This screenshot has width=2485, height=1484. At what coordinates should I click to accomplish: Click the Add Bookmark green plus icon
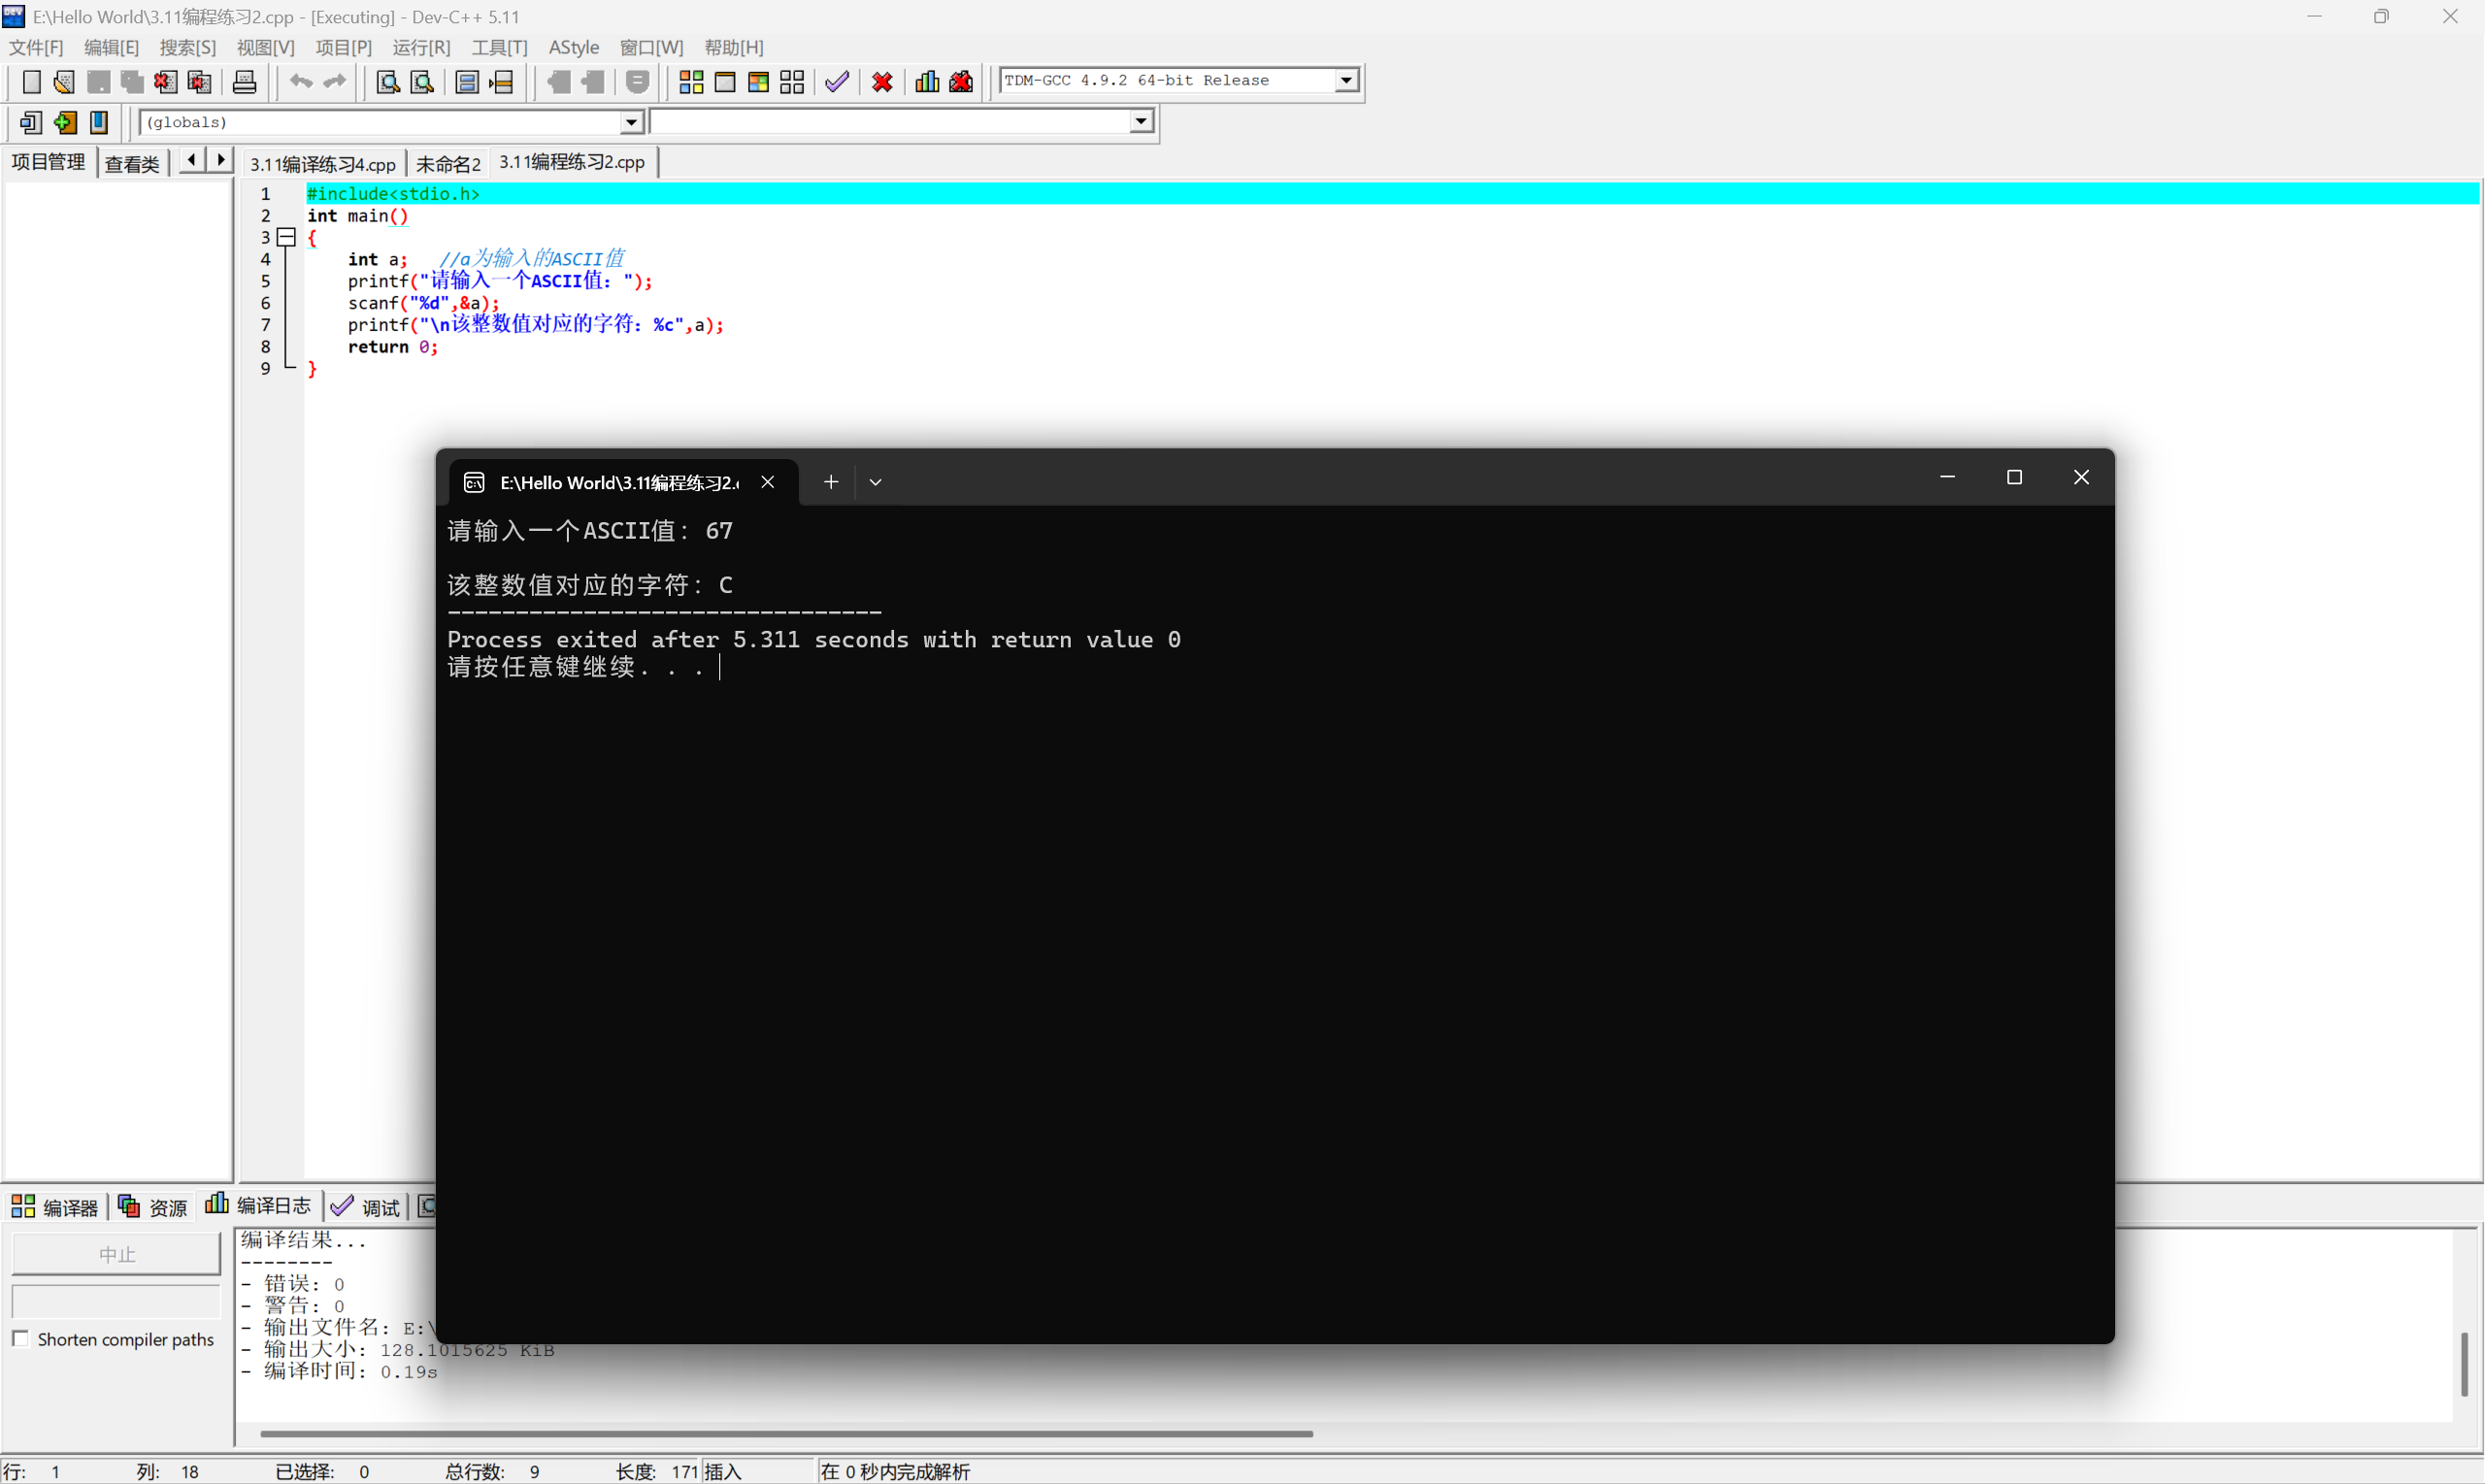[x=65, y=122]
